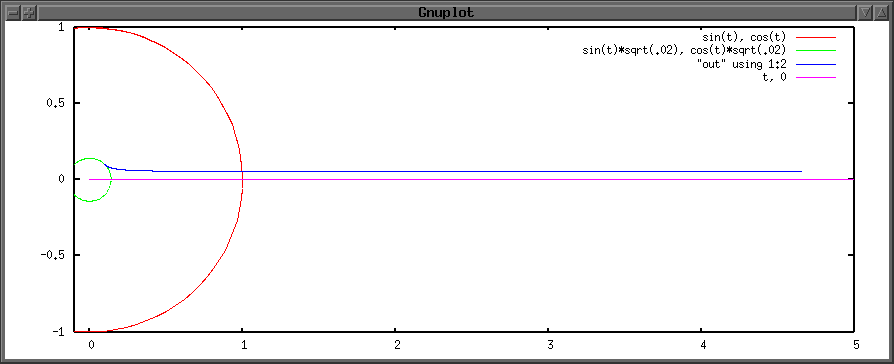Image resolution: width=894 pixels, height=364 pixels.
Task: Click the Gnuplot window title text
Action: tap(446, 12)
